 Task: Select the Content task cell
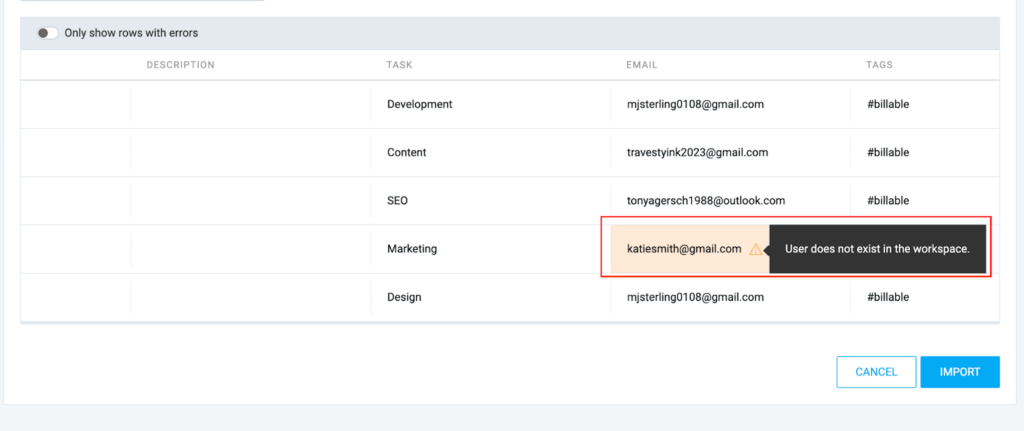click(x=406, y=152)
